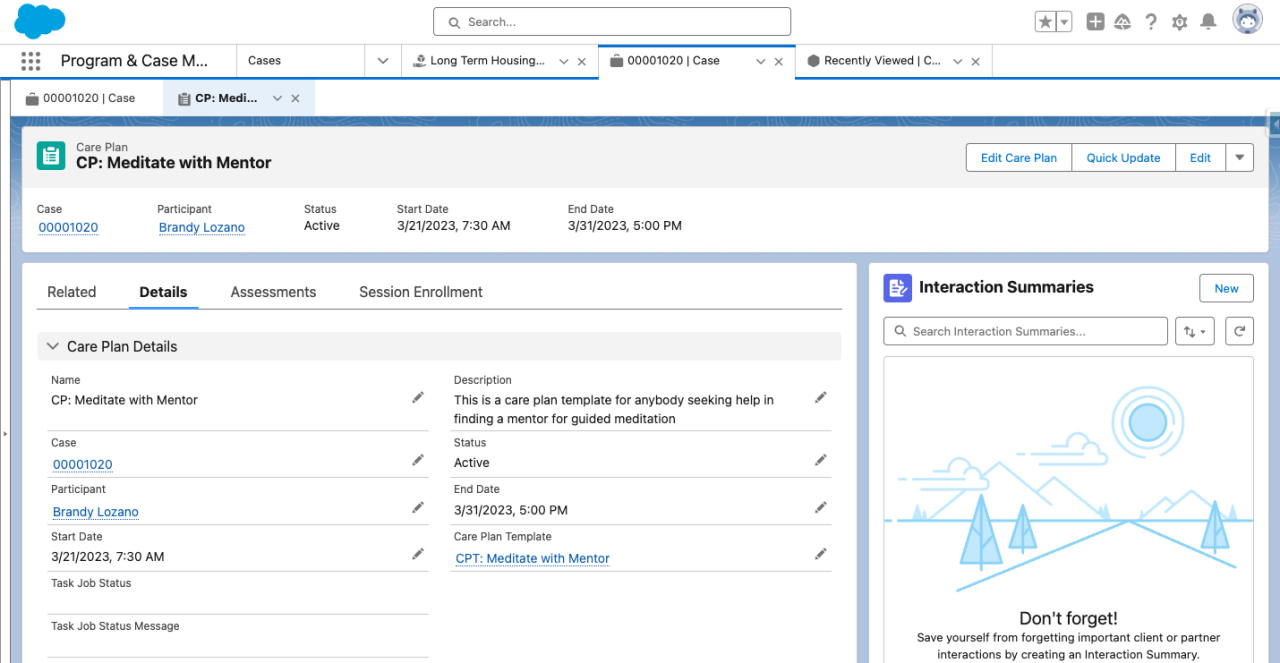Open the Setup gear icon
This screenshot has height=663, width=1280.
coord(1180,22)
